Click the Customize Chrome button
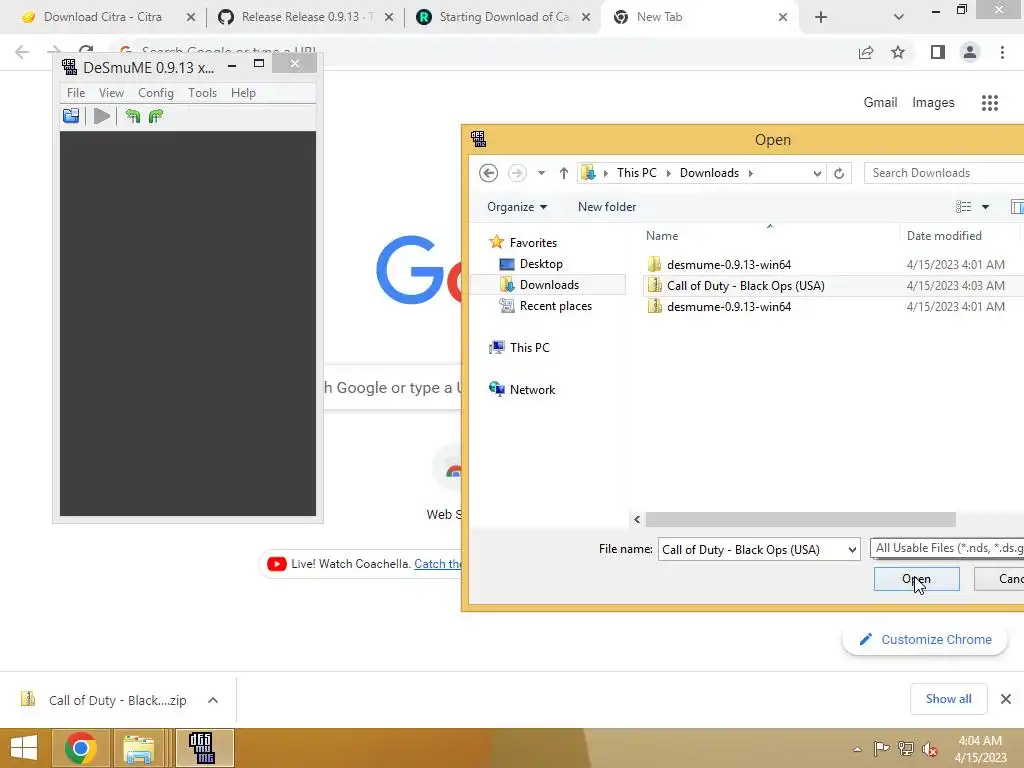The height and width of the screenshot is (768, 1024). coord(925,639)
